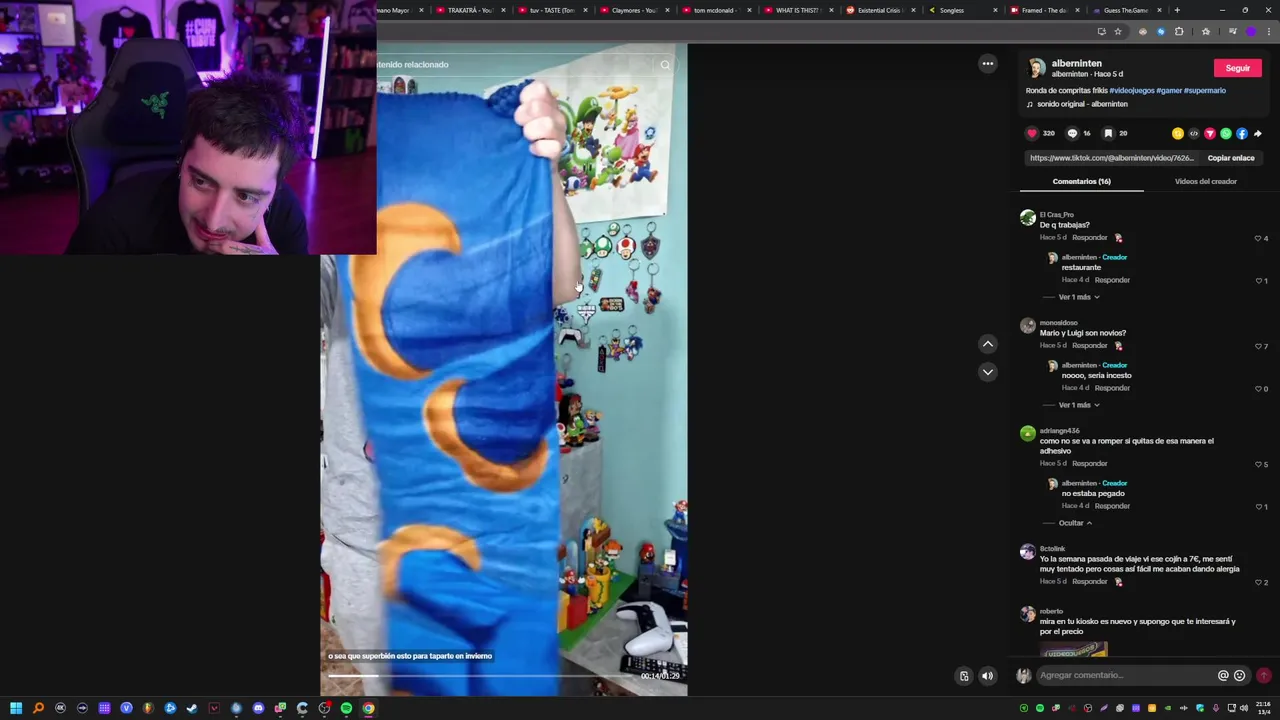The width and height of the screenshot is (1280, 720).
Task: Open the Guess The.Game browser tab
Action: pyautogui.click(x=1127, y=10)
